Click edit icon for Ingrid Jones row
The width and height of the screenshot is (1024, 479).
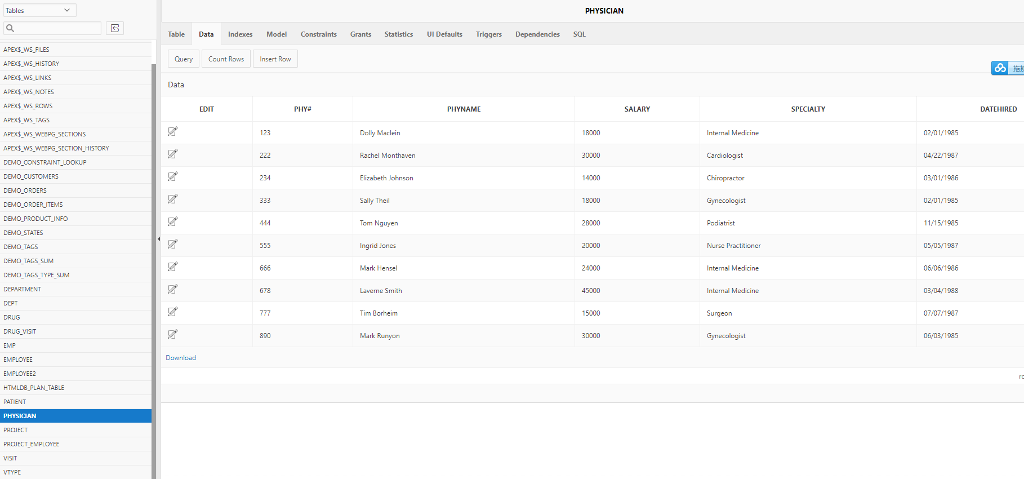[172, 245]
